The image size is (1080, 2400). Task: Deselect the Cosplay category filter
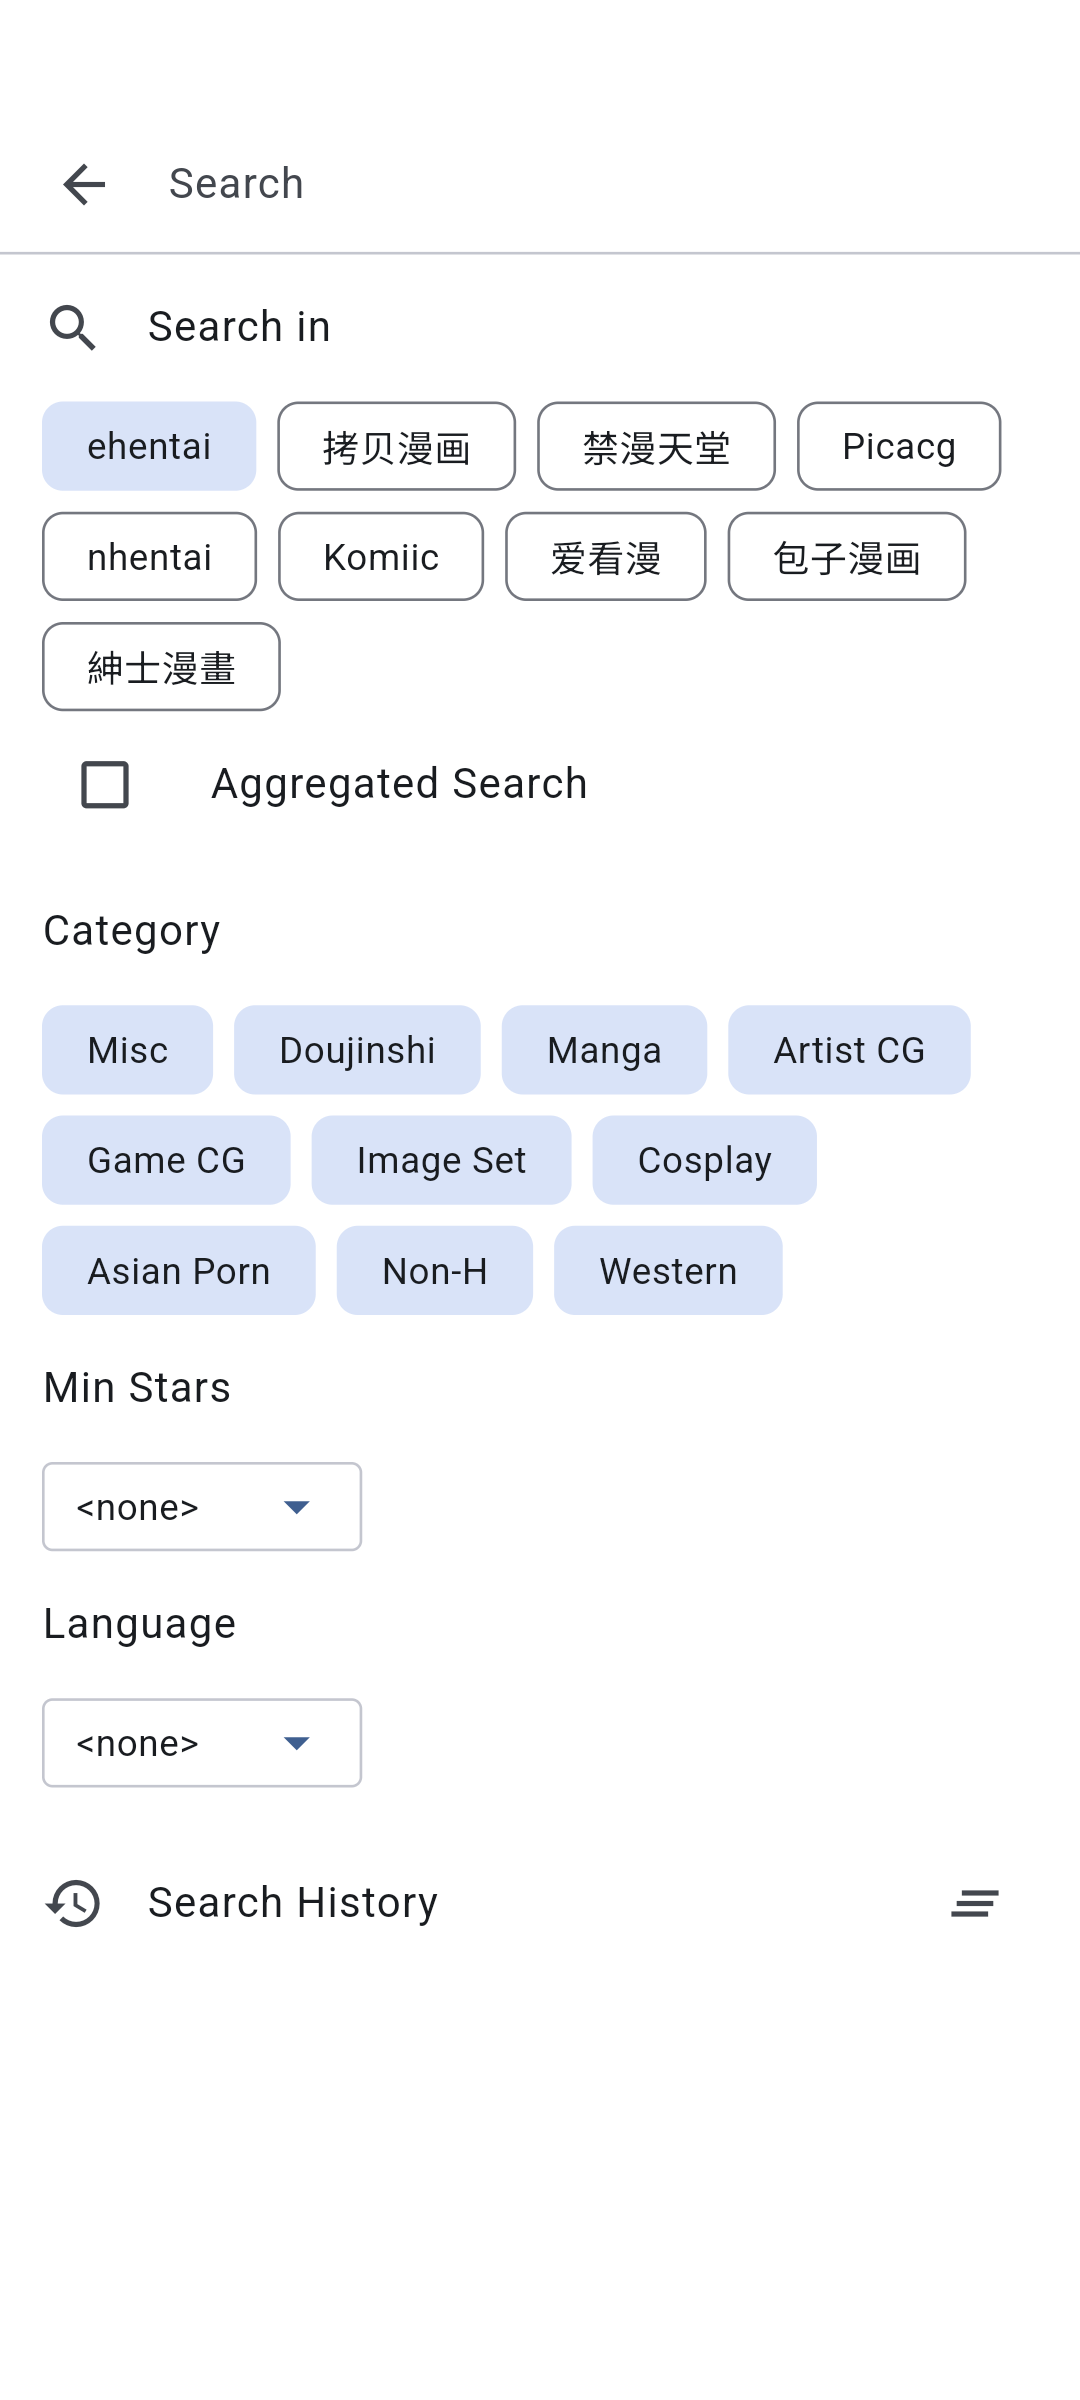coord(704,1160)
